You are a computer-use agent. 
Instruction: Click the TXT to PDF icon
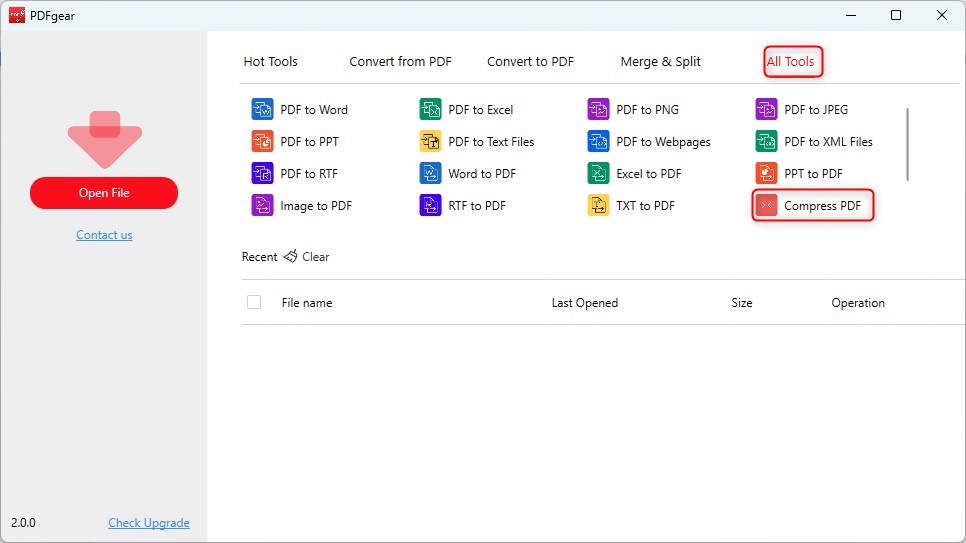coord(598,206)
